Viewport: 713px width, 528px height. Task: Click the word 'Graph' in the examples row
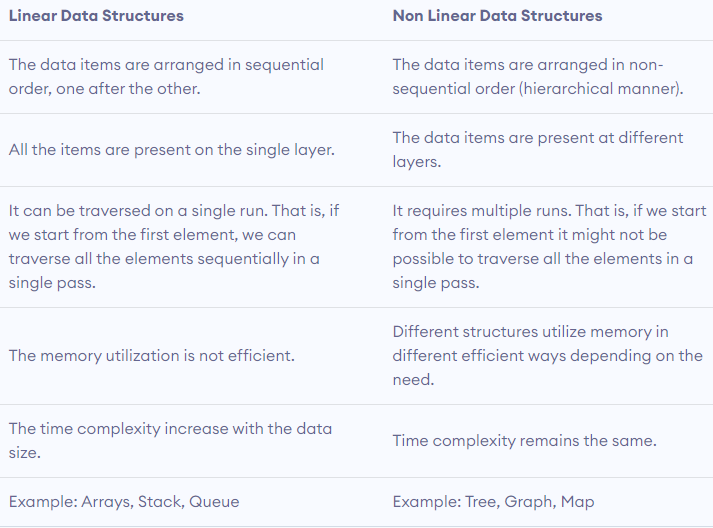pos(527,501)
